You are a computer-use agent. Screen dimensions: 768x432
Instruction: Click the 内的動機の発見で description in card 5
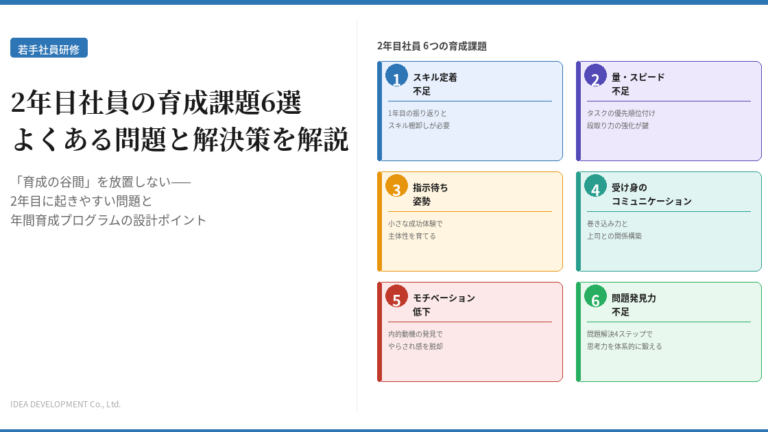[x=415, y=333]
